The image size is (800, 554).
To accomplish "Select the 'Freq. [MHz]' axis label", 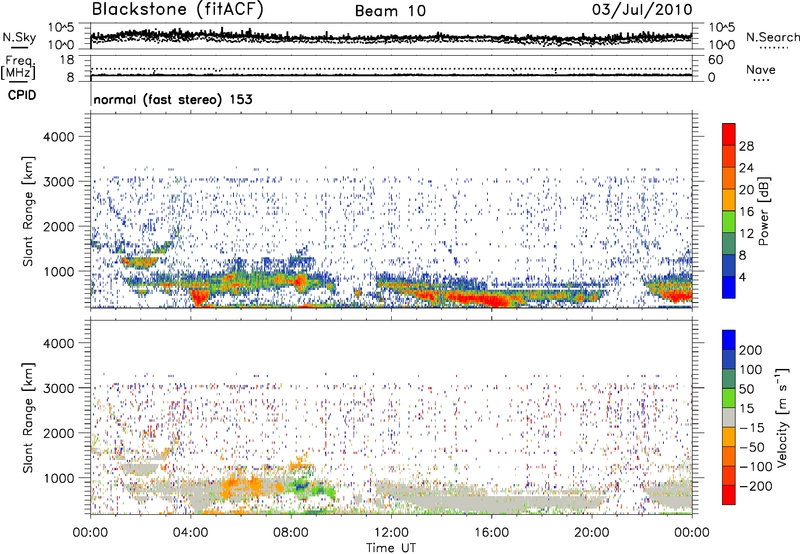I will [x=19, y=68].
